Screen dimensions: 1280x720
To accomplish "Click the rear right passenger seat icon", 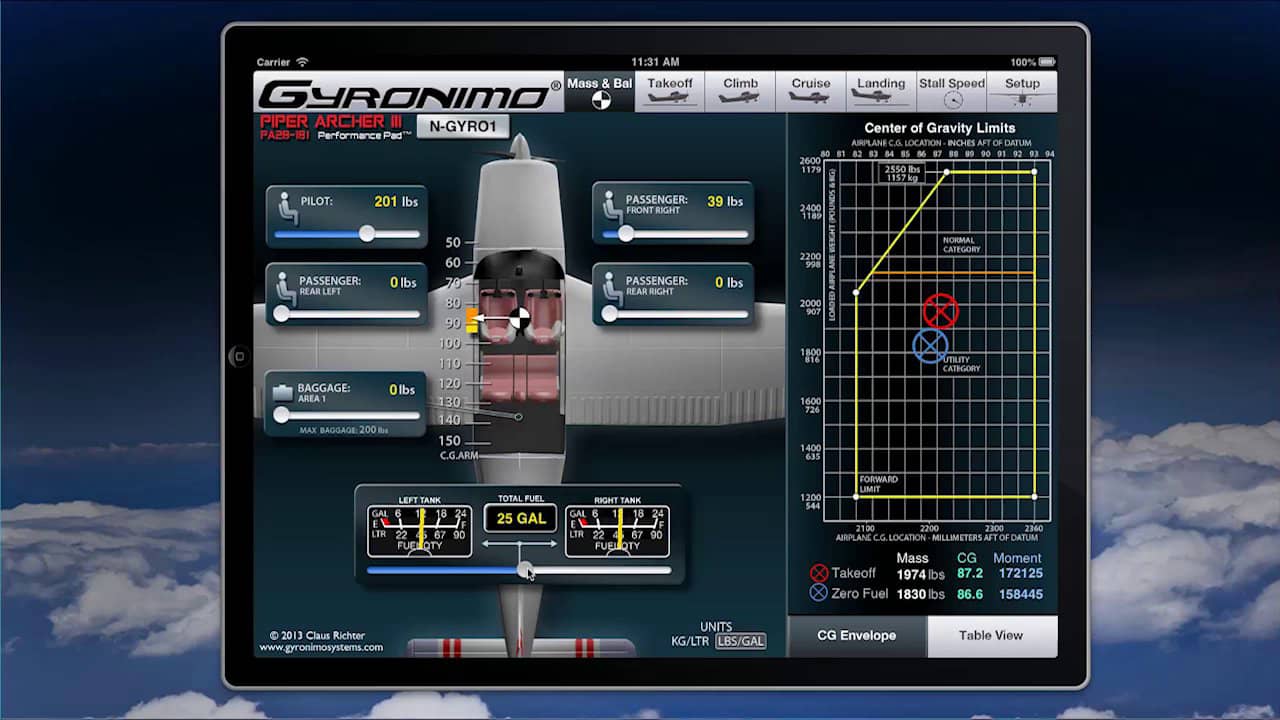I will click(x=611, y=288).
